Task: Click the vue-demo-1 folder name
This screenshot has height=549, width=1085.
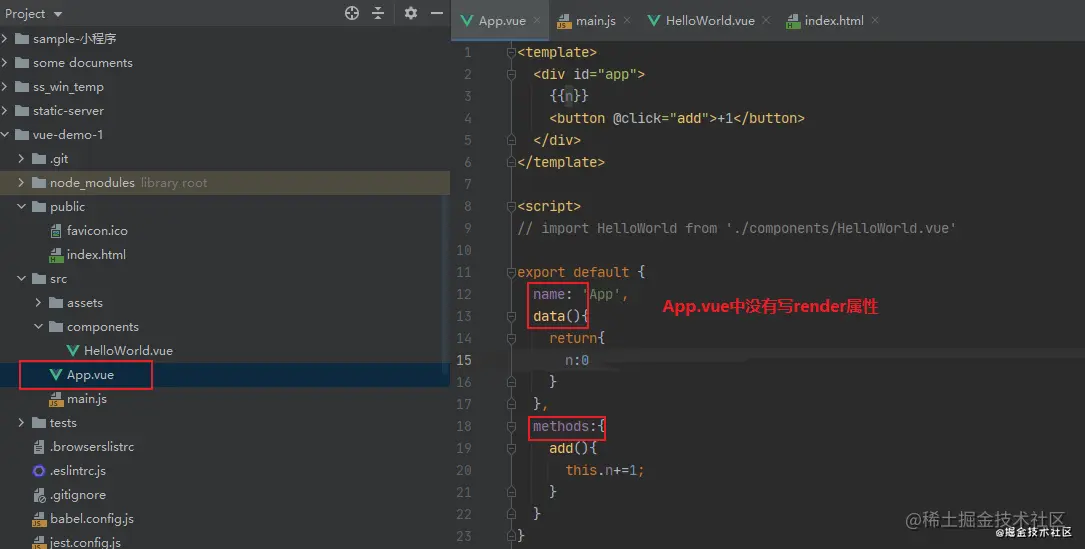Action: (x=68, y=135)
